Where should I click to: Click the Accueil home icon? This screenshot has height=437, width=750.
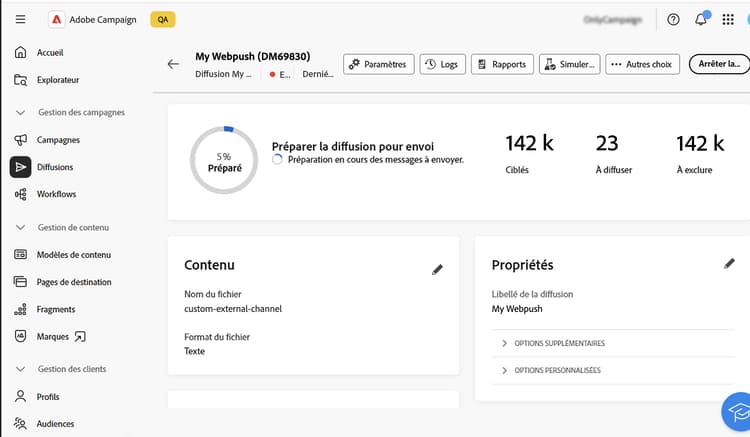(21, 52)
